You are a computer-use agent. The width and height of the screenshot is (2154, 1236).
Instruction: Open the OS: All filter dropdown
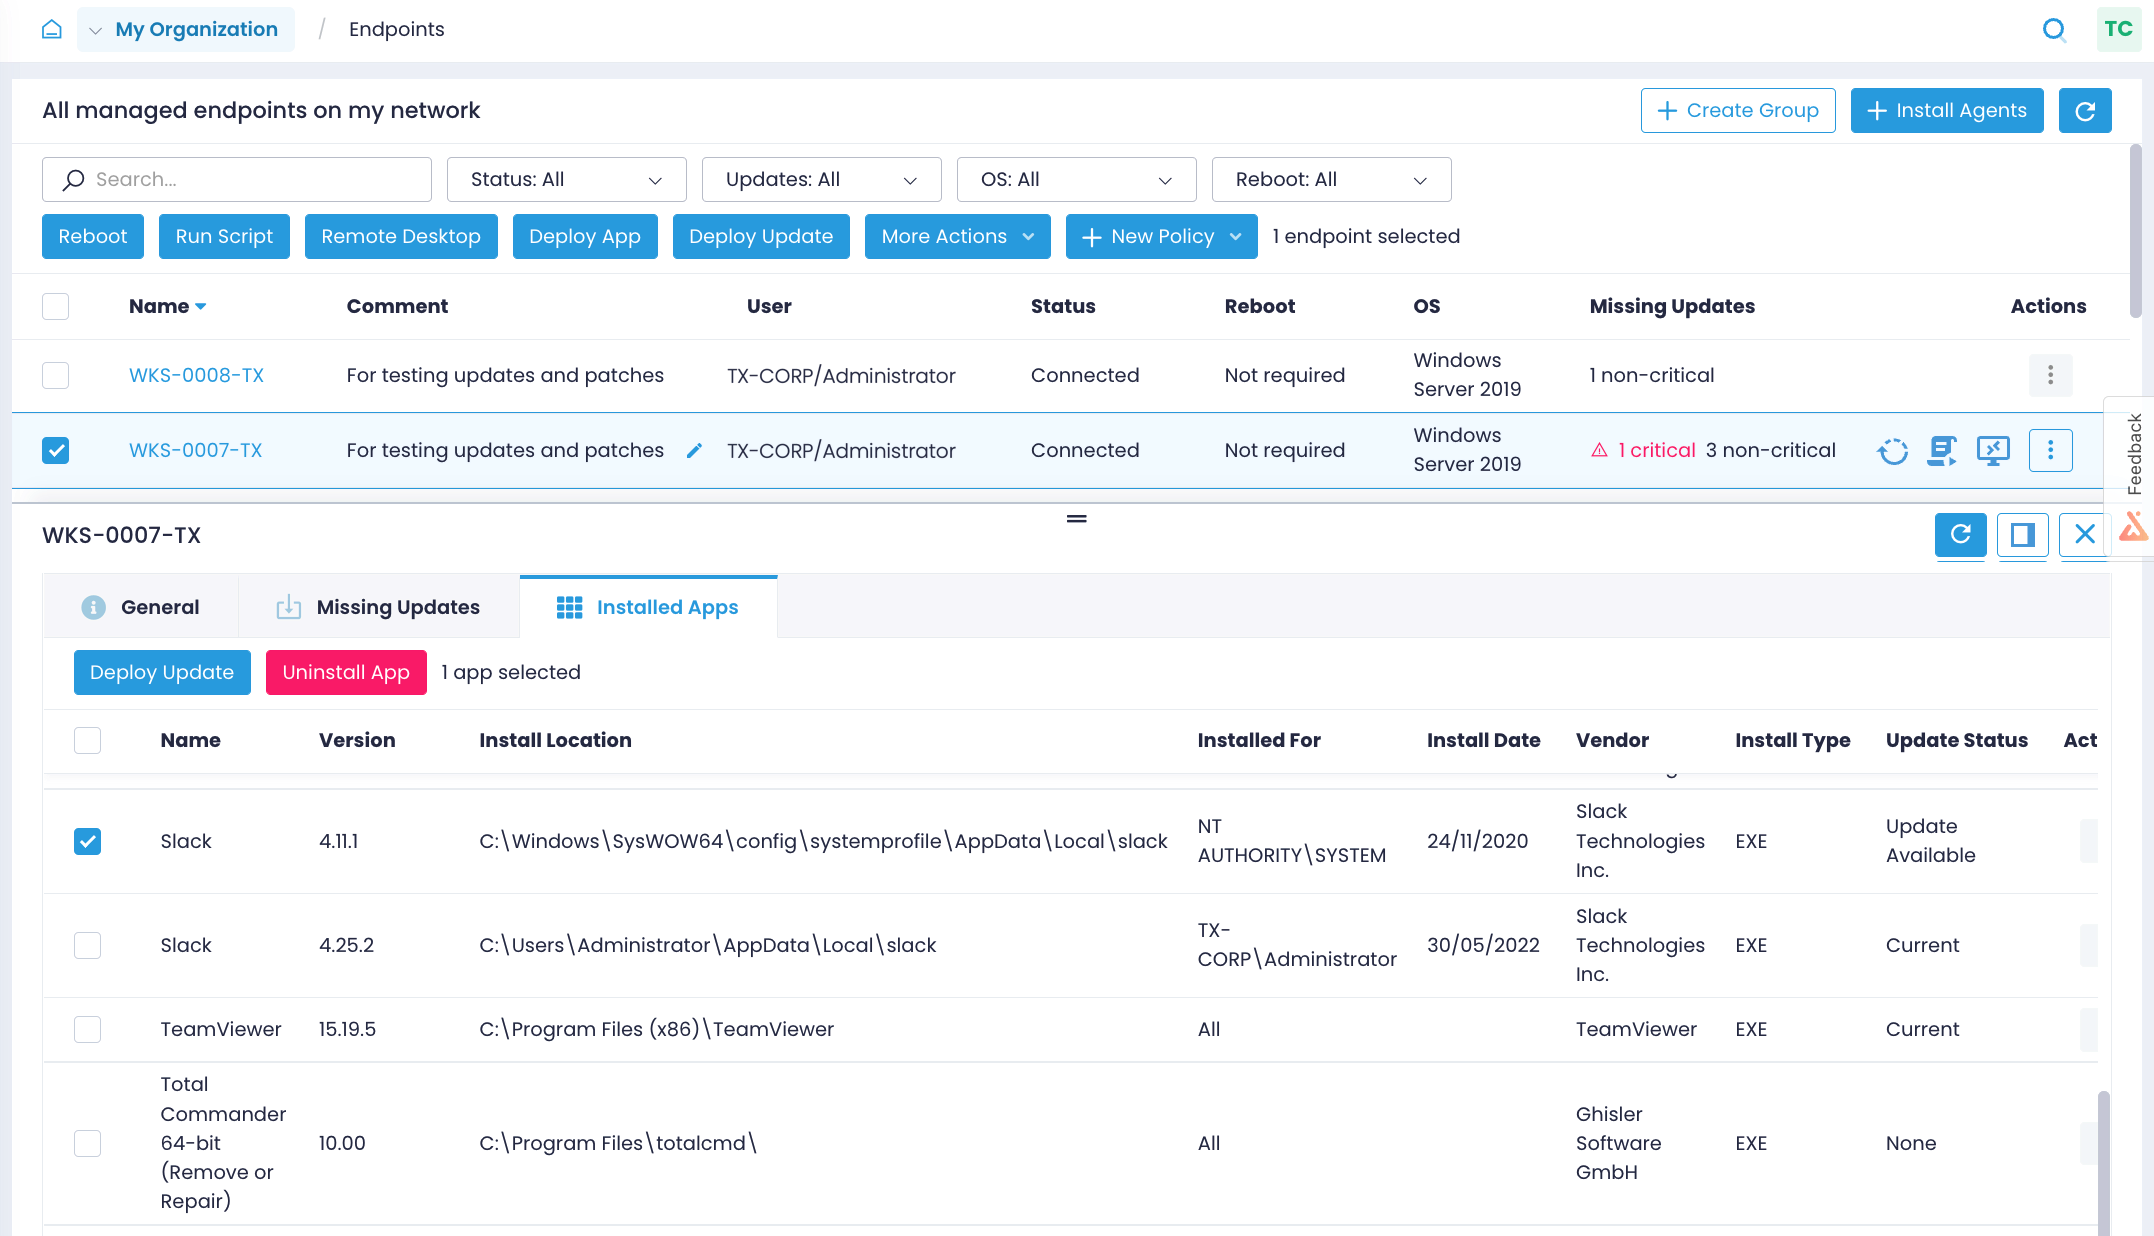point(1076,180)
